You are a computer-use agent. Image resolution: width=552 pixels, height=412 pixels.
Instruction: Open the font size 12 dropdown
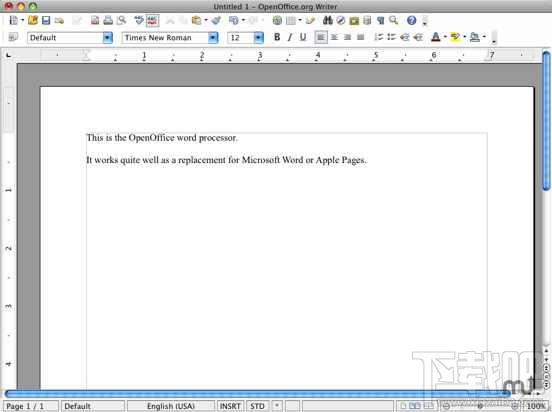258,38
